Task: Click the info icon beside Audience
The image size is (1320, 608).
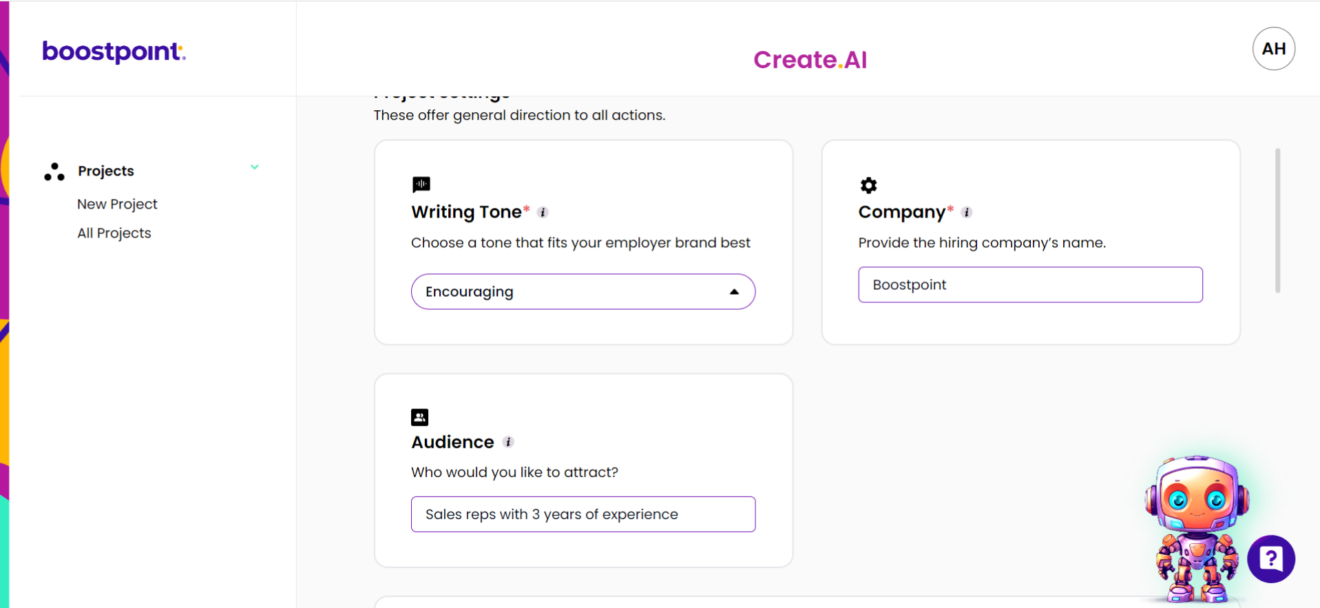Action: 507,442
